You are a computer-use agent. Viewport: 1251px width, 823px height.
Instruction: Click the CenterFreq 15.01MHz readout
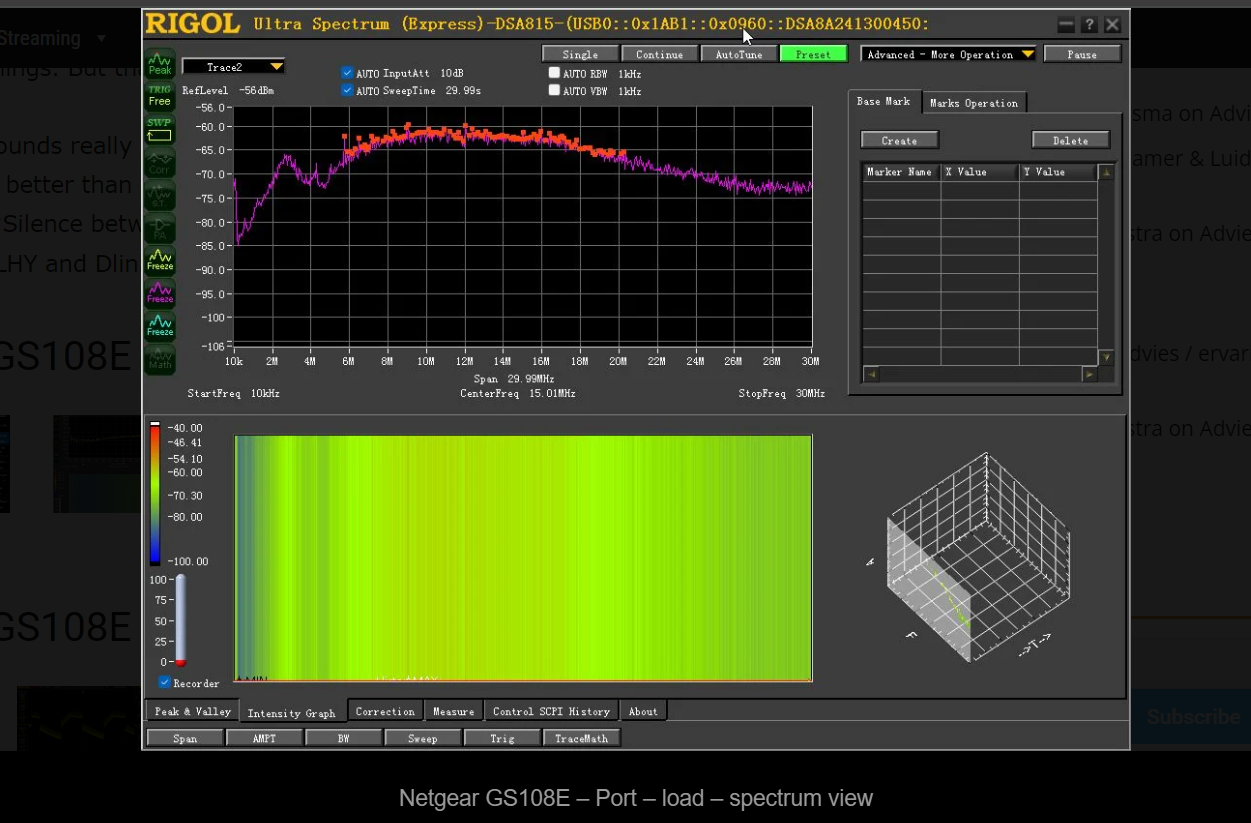coord(518,394)
